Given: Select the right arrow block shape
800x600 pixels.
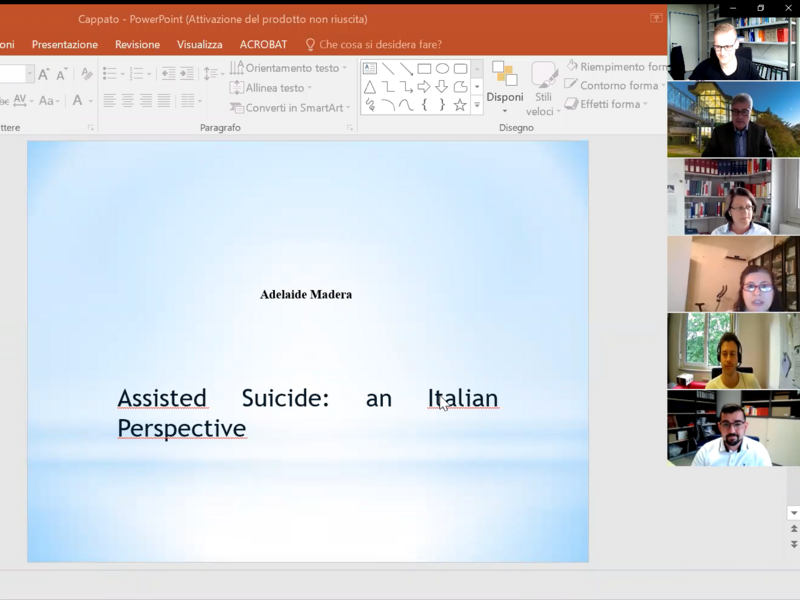Looking at the screenshot, I should [424, 87].
